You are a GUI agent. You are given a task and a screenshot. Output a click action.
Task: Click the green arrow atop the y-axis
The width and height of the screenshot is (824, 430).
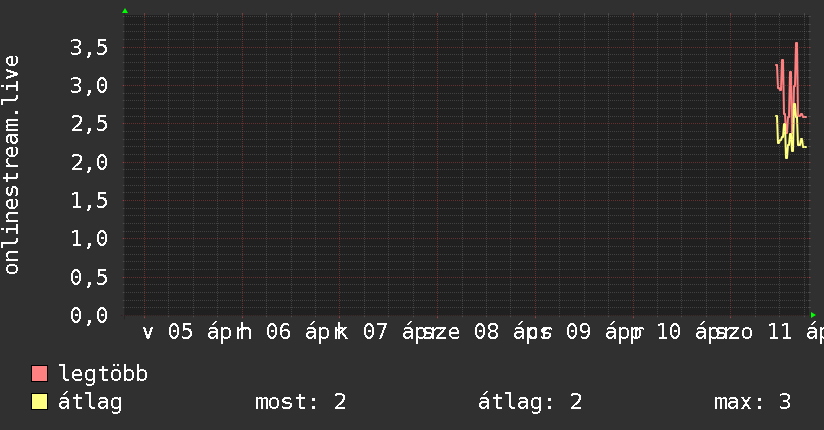[125, 11]
